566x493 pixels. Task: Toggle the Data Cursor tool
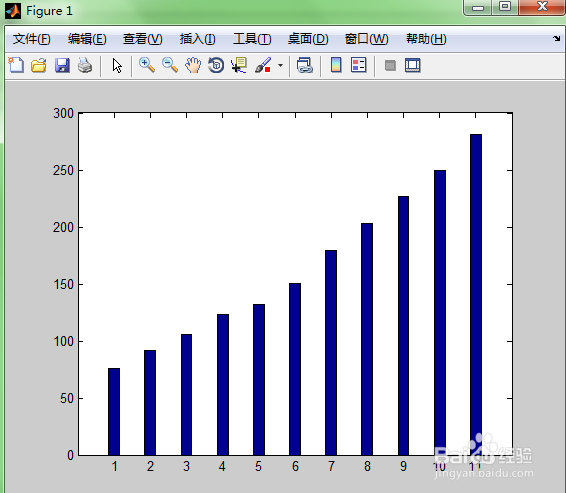(239, 65)
